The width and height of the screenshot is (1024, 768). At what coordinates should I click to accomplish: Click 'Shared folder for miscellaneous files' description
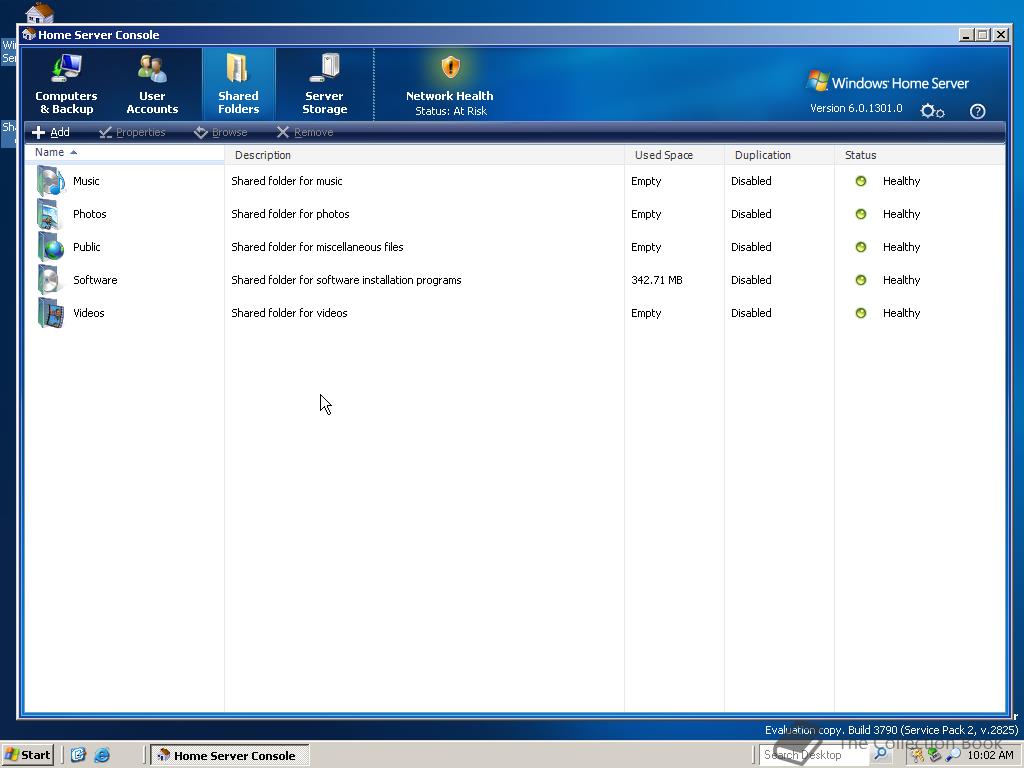pyautogui.click(x=317, y=247)
